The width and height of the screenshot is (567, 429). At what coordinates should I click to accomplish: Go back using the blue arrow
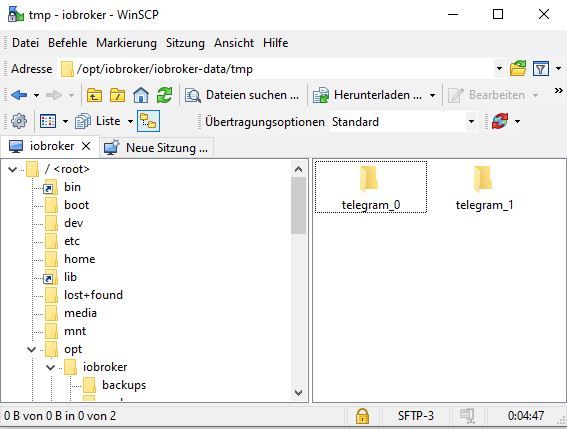[19, 95]
